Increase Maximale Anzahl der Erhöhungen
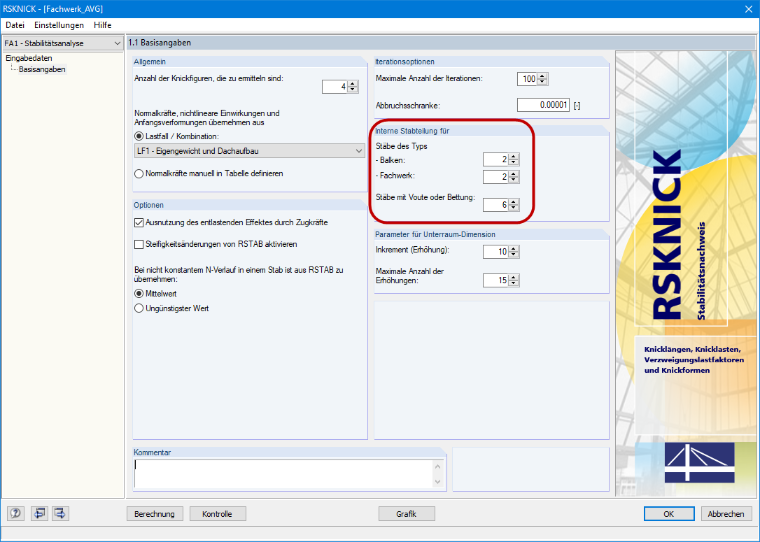This screenshot has height=542, width=760. 514,277
